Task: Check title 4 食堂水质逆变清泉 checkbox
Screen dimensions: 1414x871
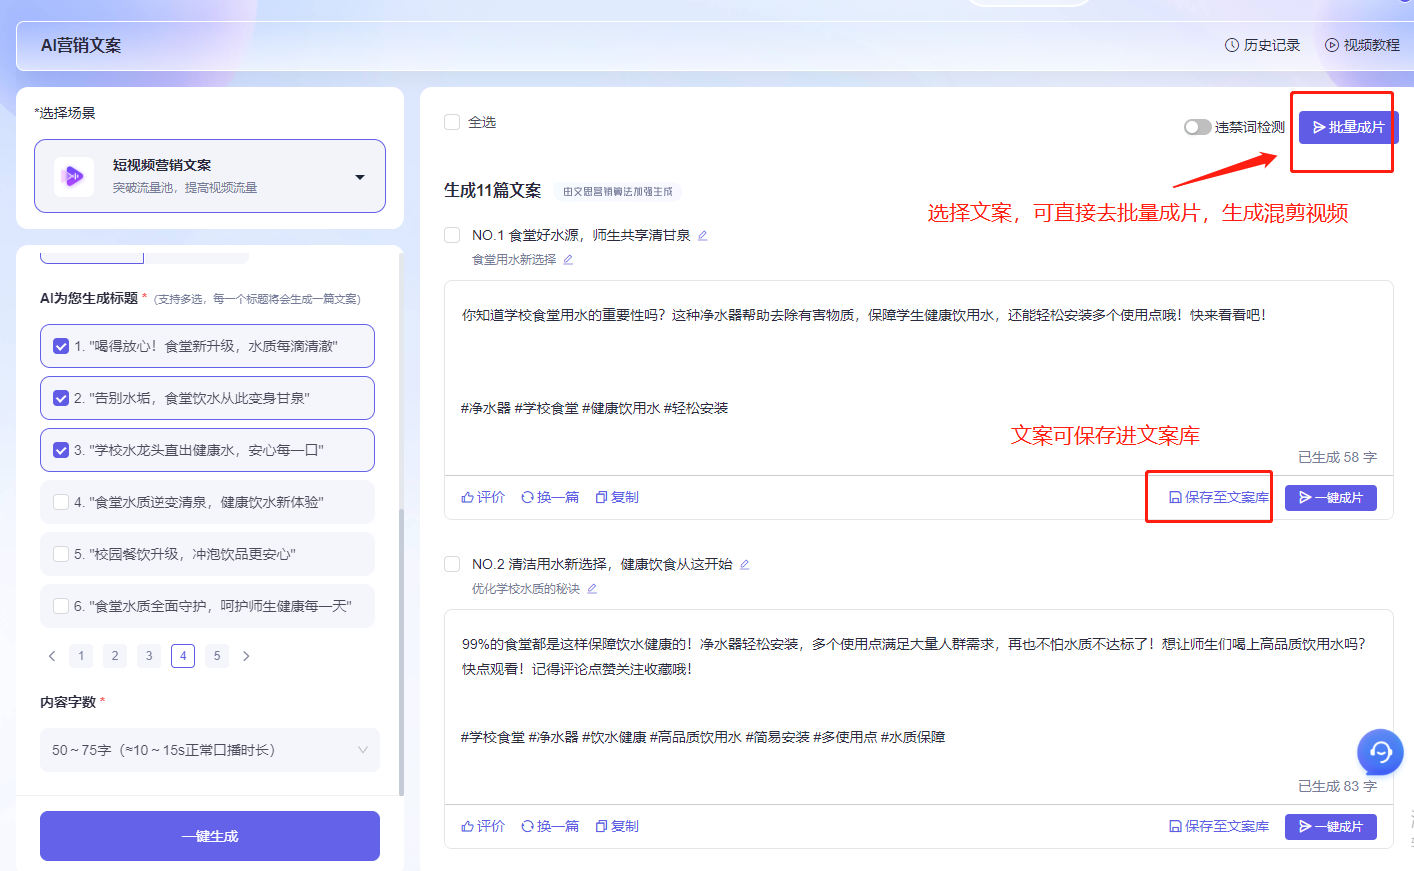Action: (x=61, y=502)
